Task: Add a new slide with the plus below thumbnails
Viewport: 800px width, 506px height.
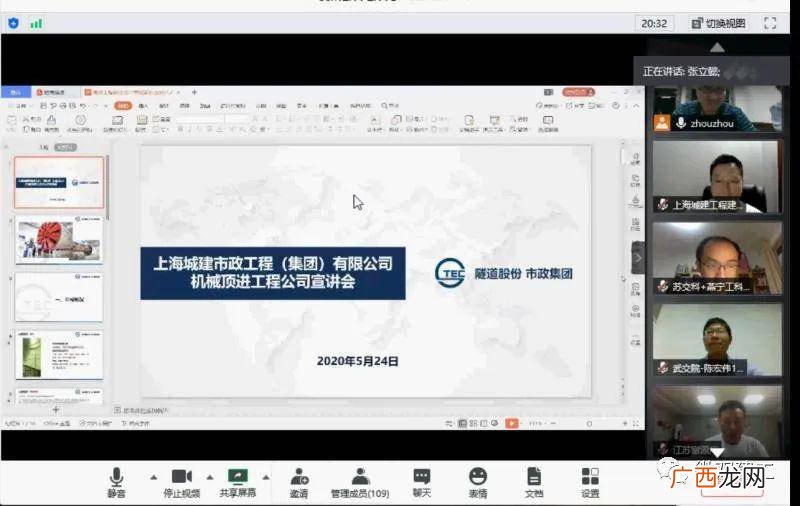Action: click(x=56, y=410)
